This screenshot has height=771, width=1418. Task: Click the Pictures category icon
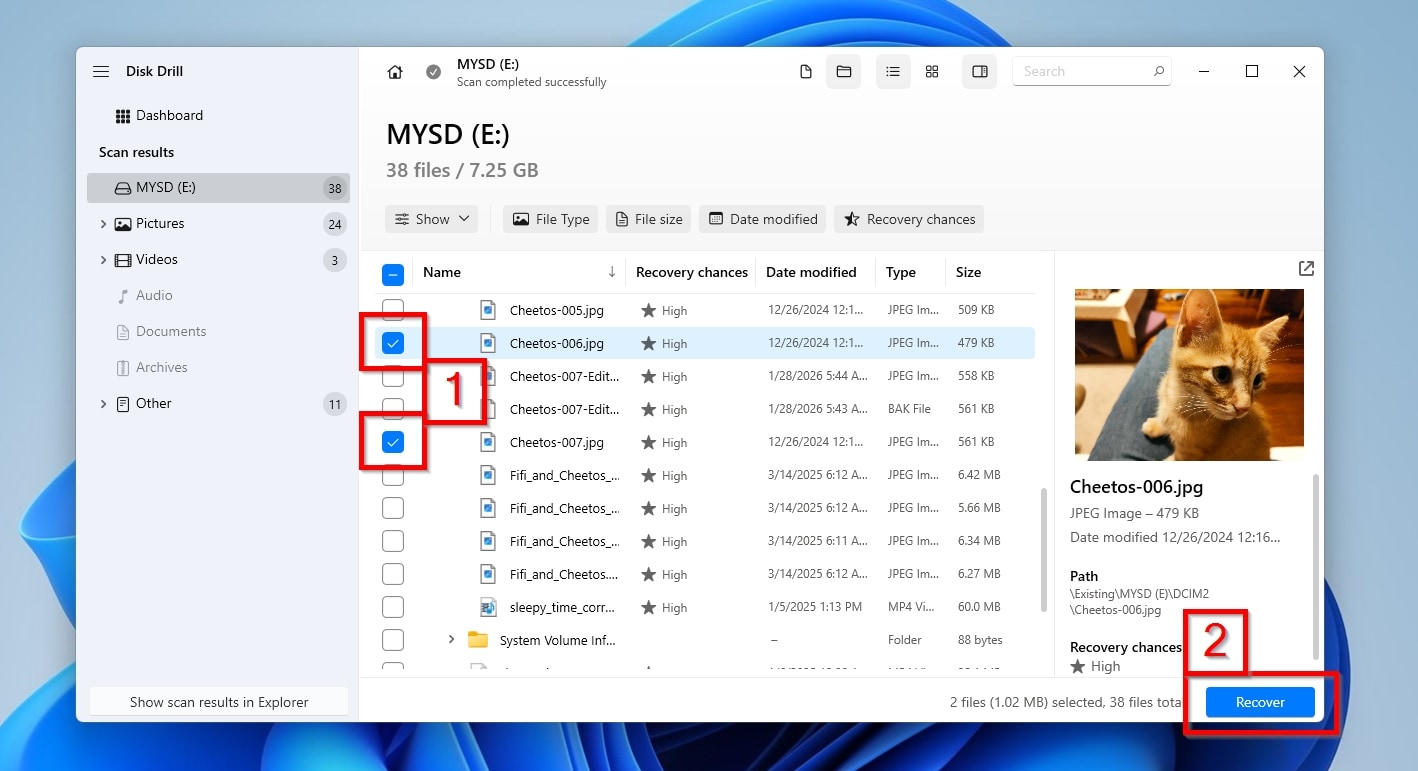[123, 224]
